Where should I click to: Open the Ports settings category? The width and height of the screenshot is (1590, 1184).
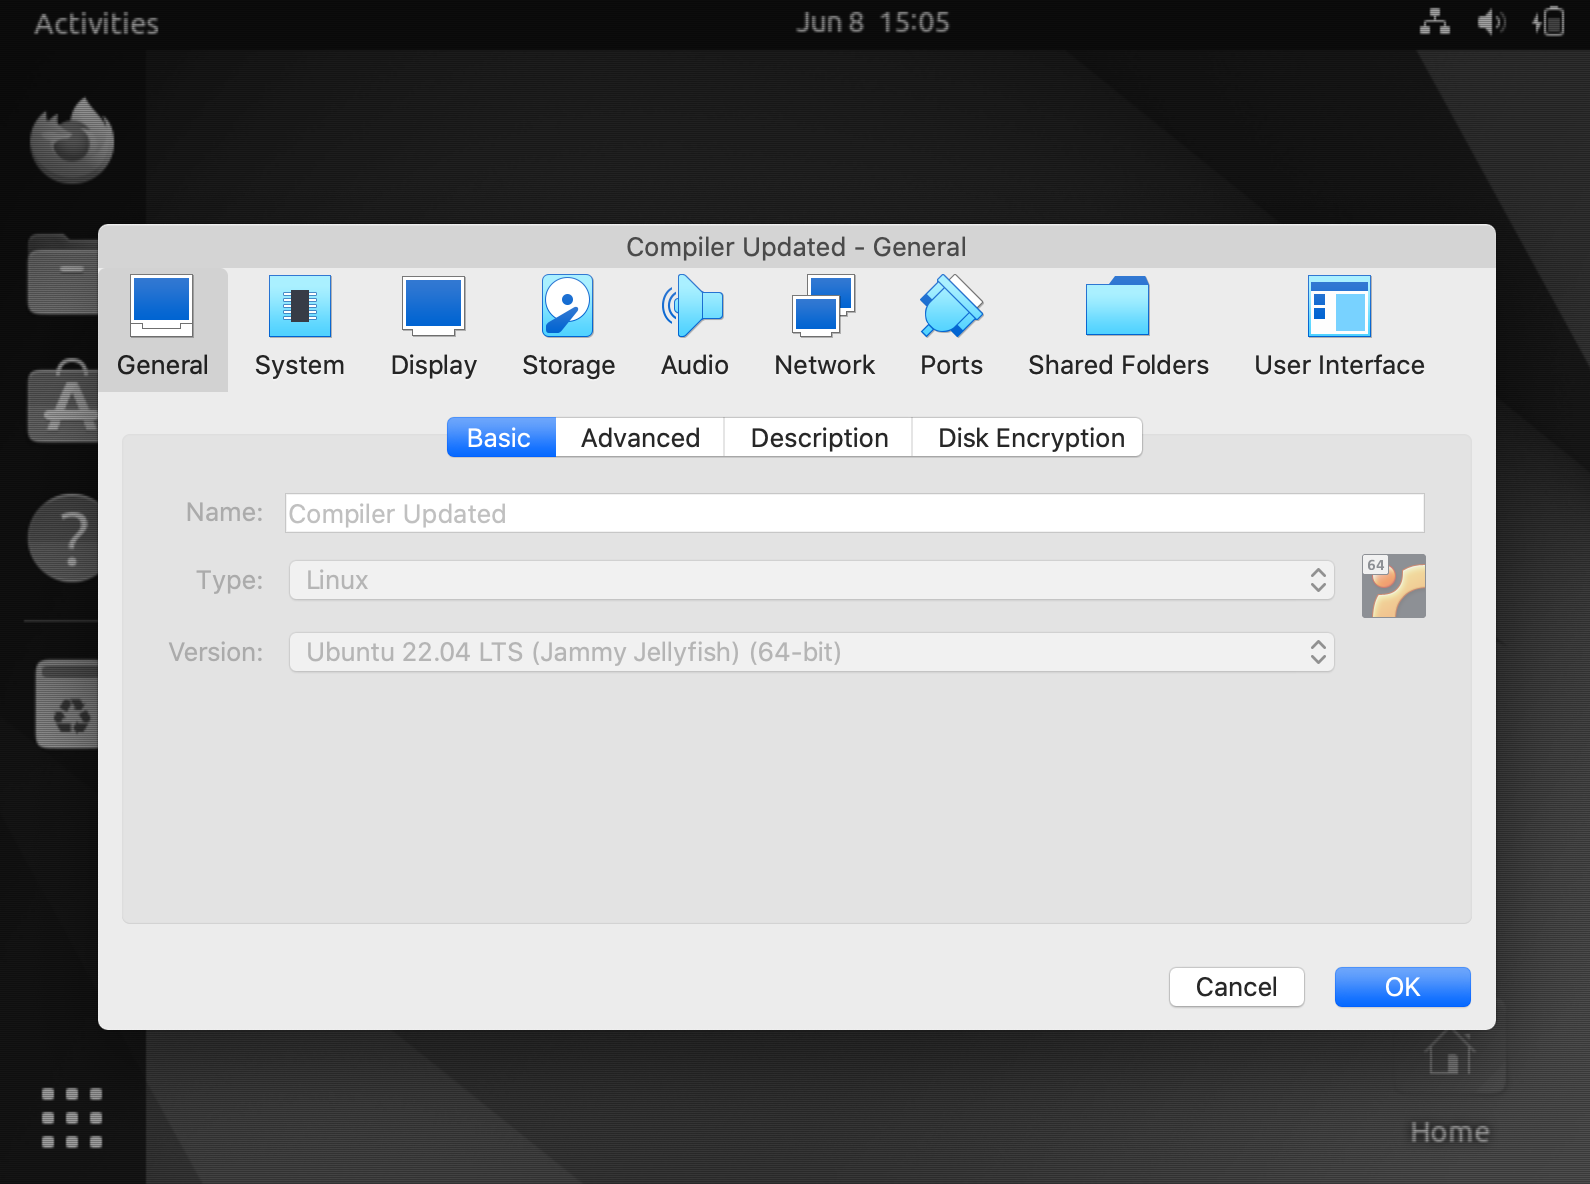951,329
